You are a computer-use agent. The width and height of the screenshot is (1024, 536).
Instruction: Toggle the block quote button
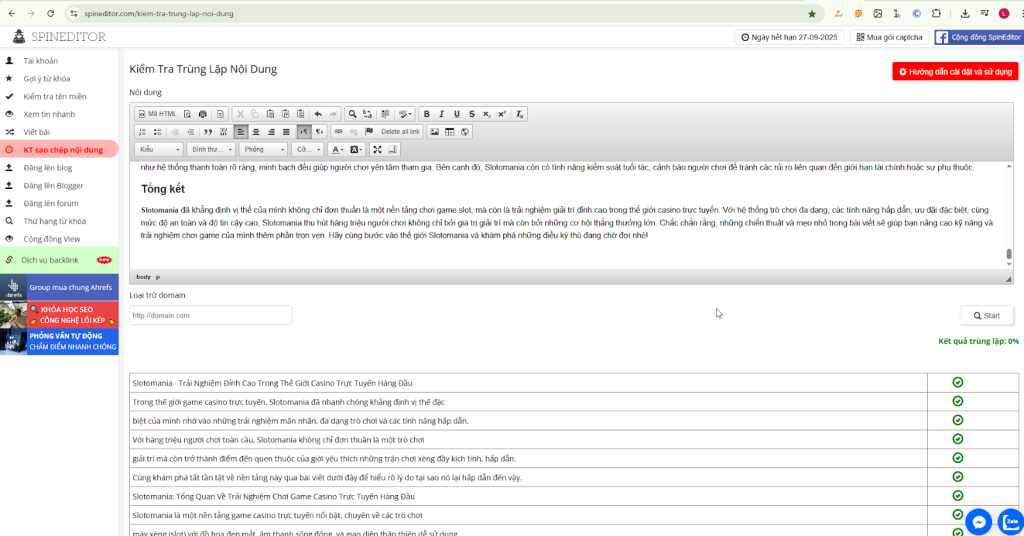[x=207, y=132]
